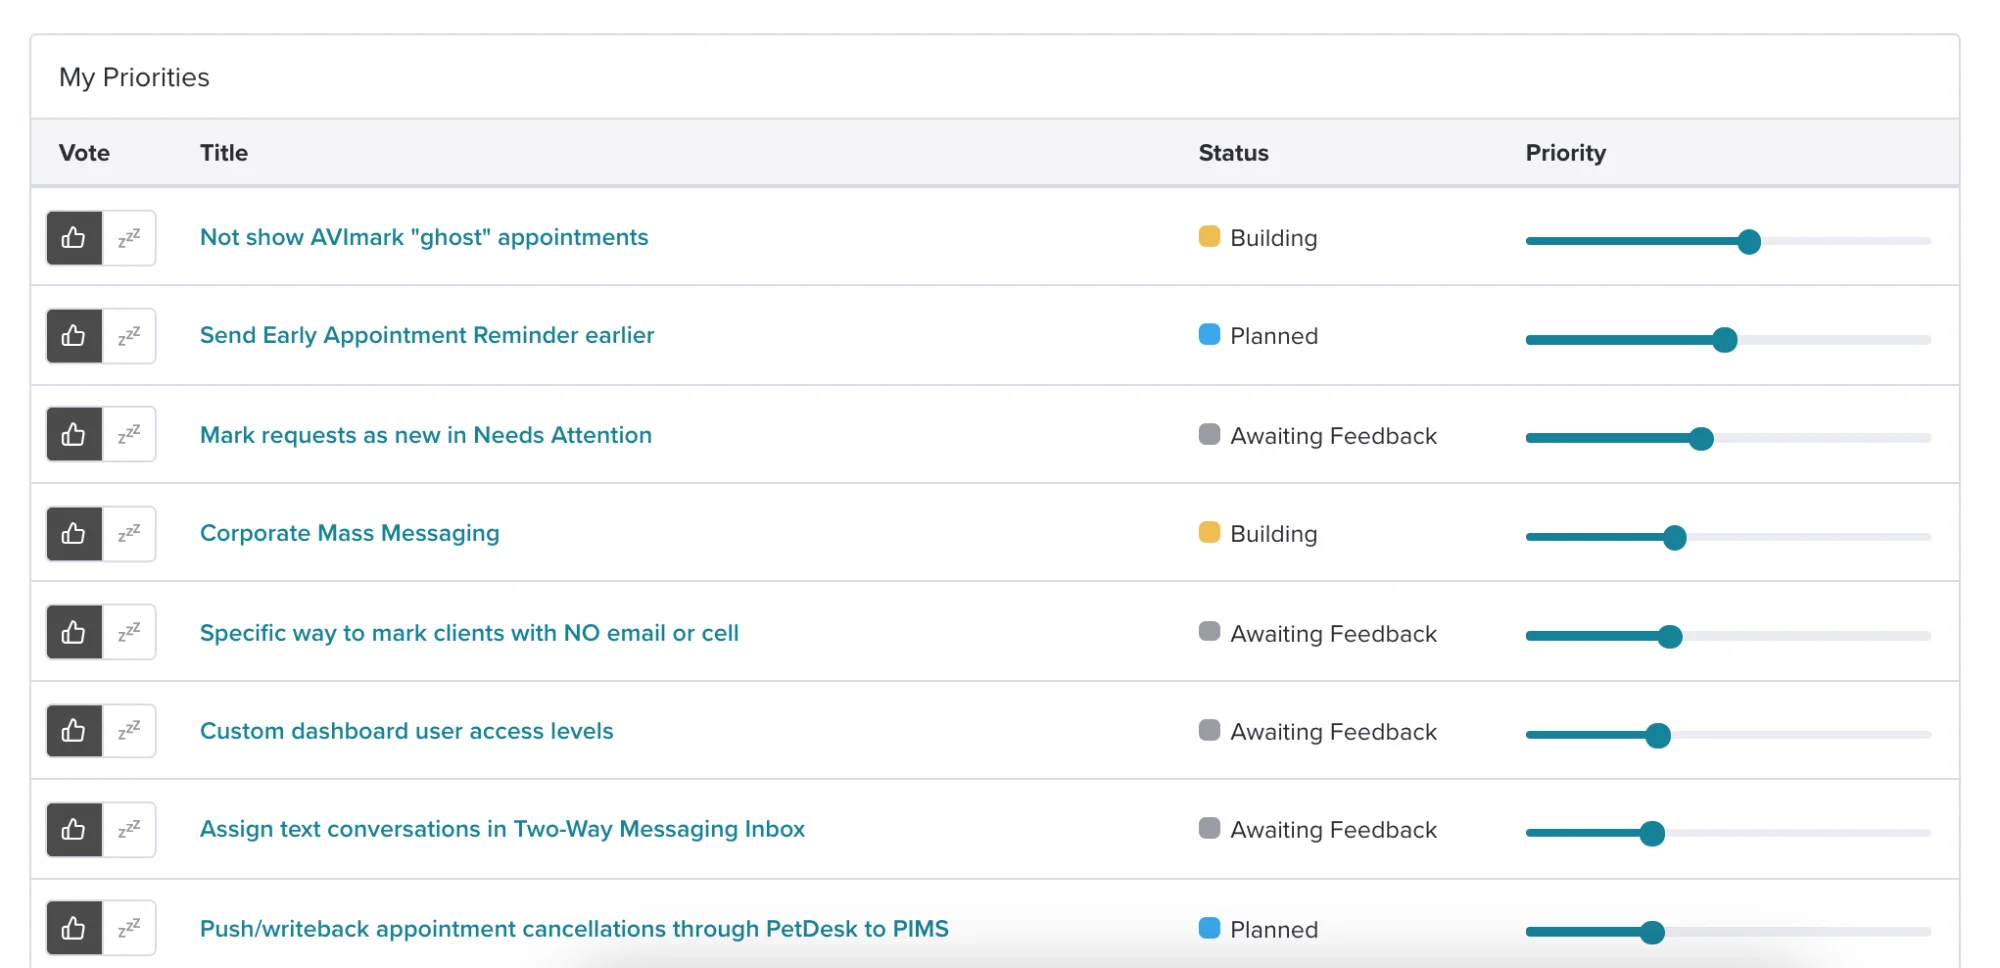Upvote 'Push/writeback appointment cancellations' row
The image size is (2000, 968).
[x=74, y=928]
